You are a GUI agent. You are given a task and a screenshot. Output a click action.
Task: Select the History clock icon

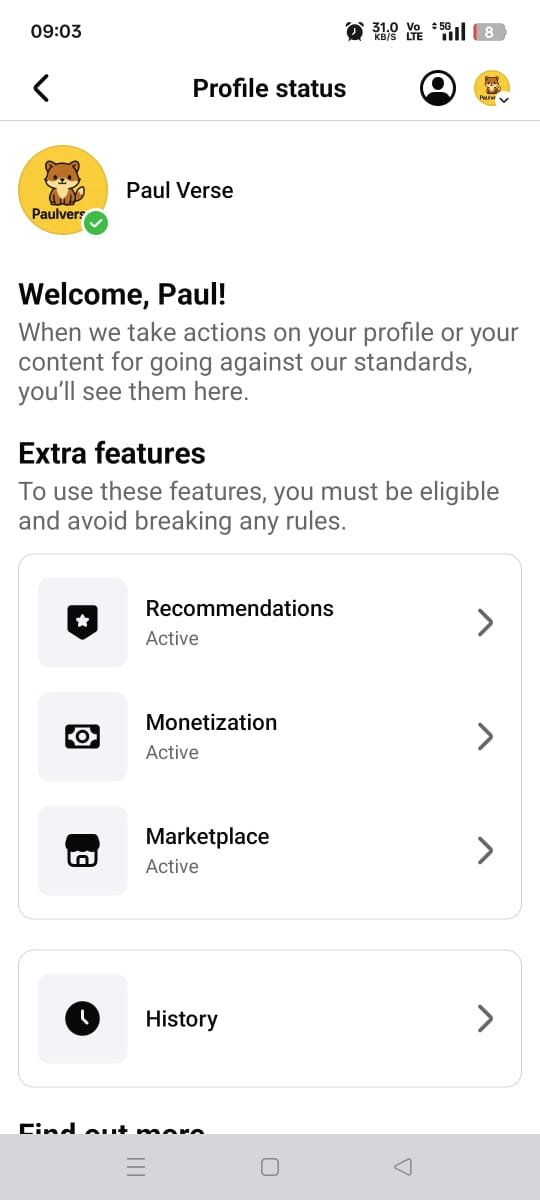83,1018
